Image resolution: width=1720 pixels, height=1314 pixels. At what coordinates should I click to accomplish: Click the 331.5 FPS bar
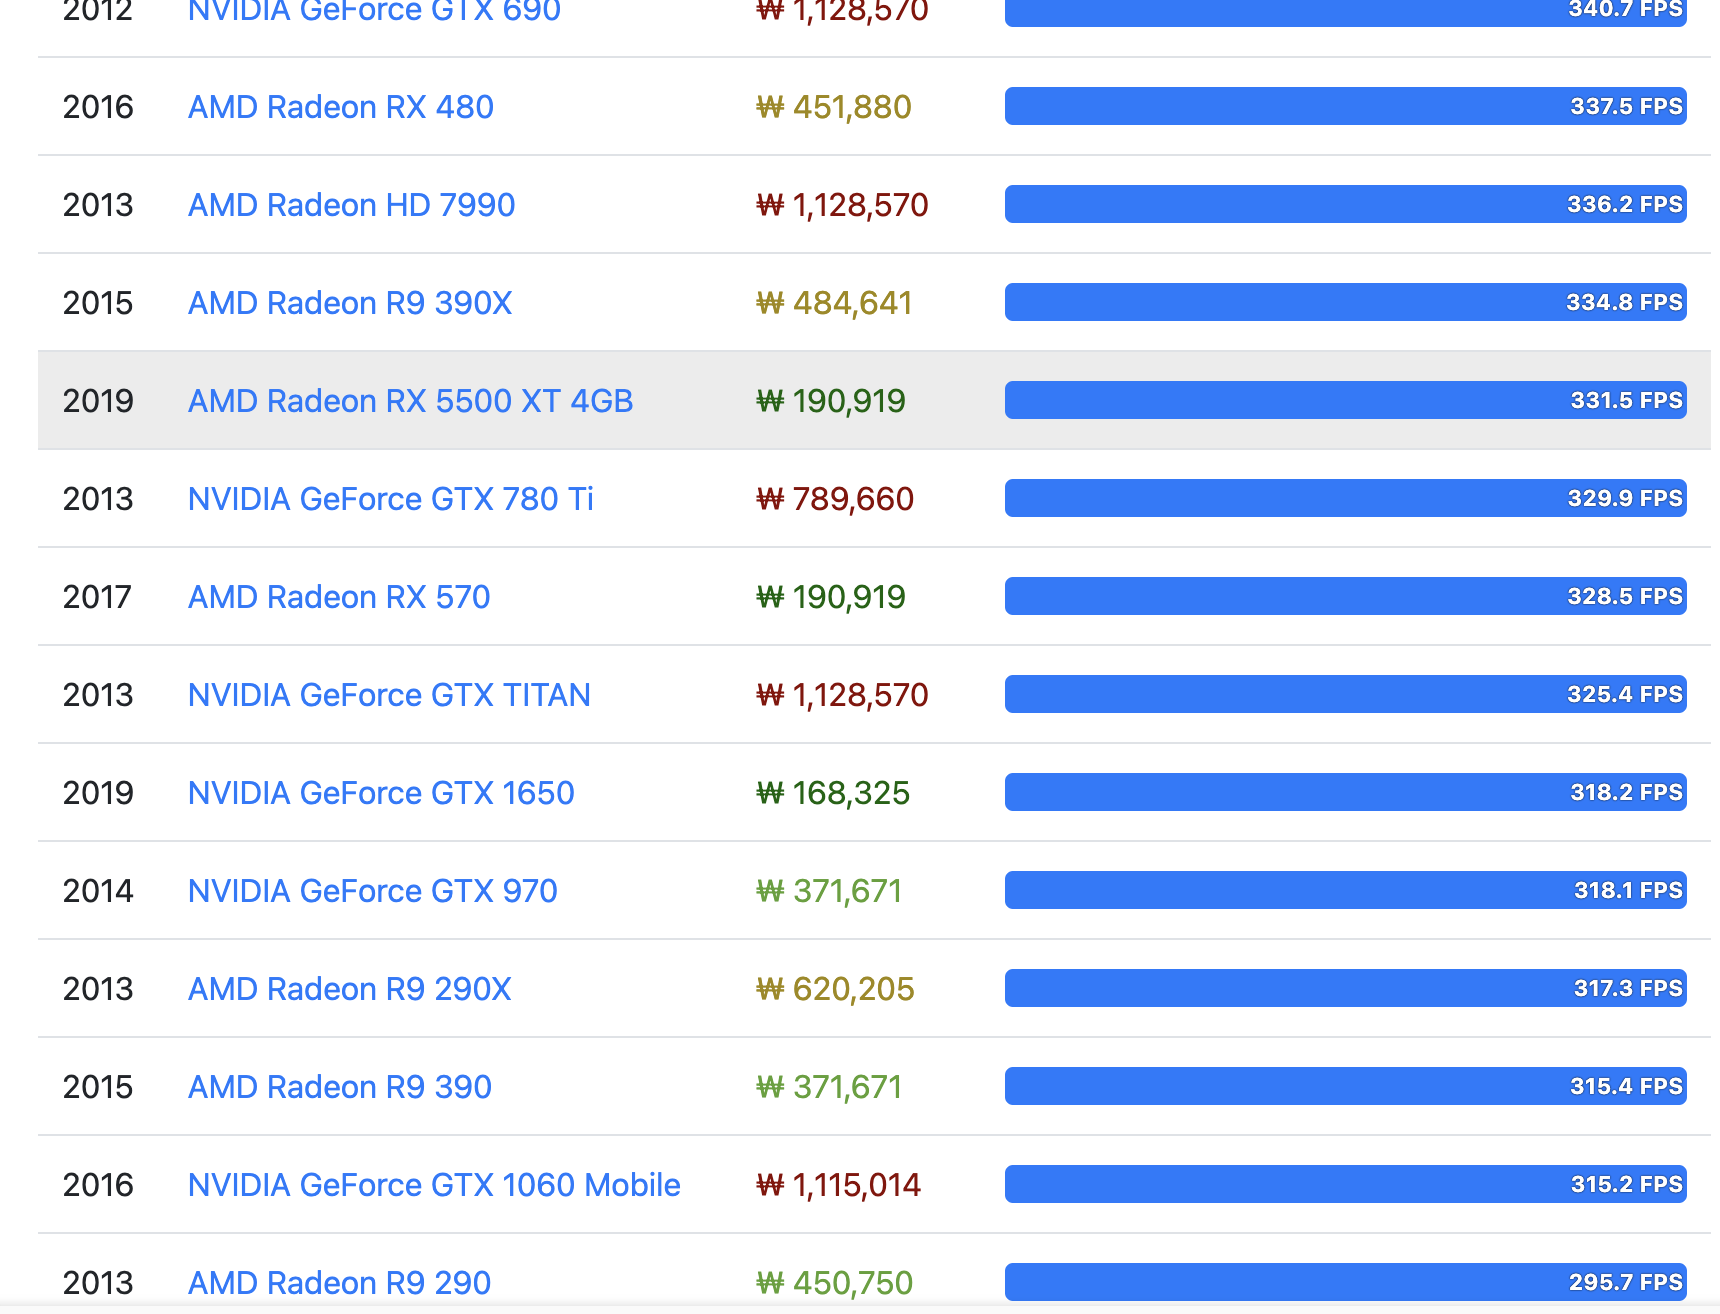pyautogui.click(x=1346, y=400)
